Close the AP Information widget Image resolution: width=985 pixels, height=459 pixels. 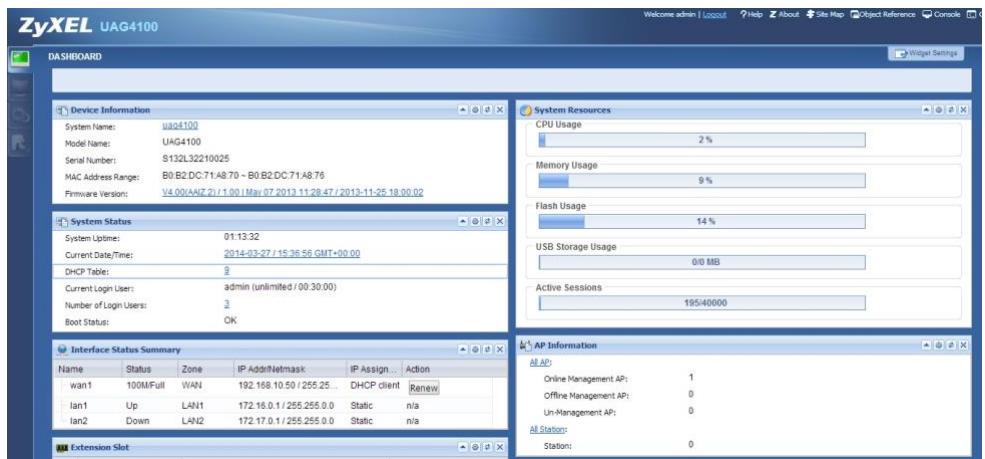pyautogui.click(x=962, y=345)
